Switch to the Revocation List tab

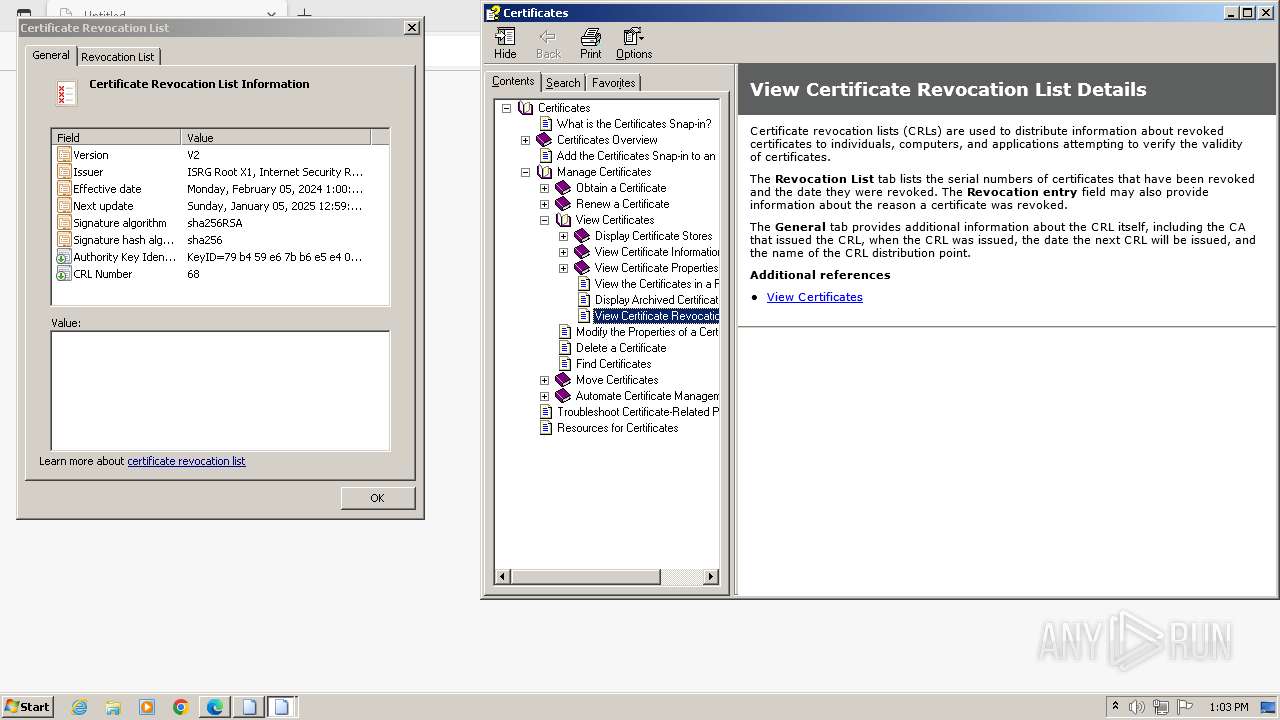point(118,57)
